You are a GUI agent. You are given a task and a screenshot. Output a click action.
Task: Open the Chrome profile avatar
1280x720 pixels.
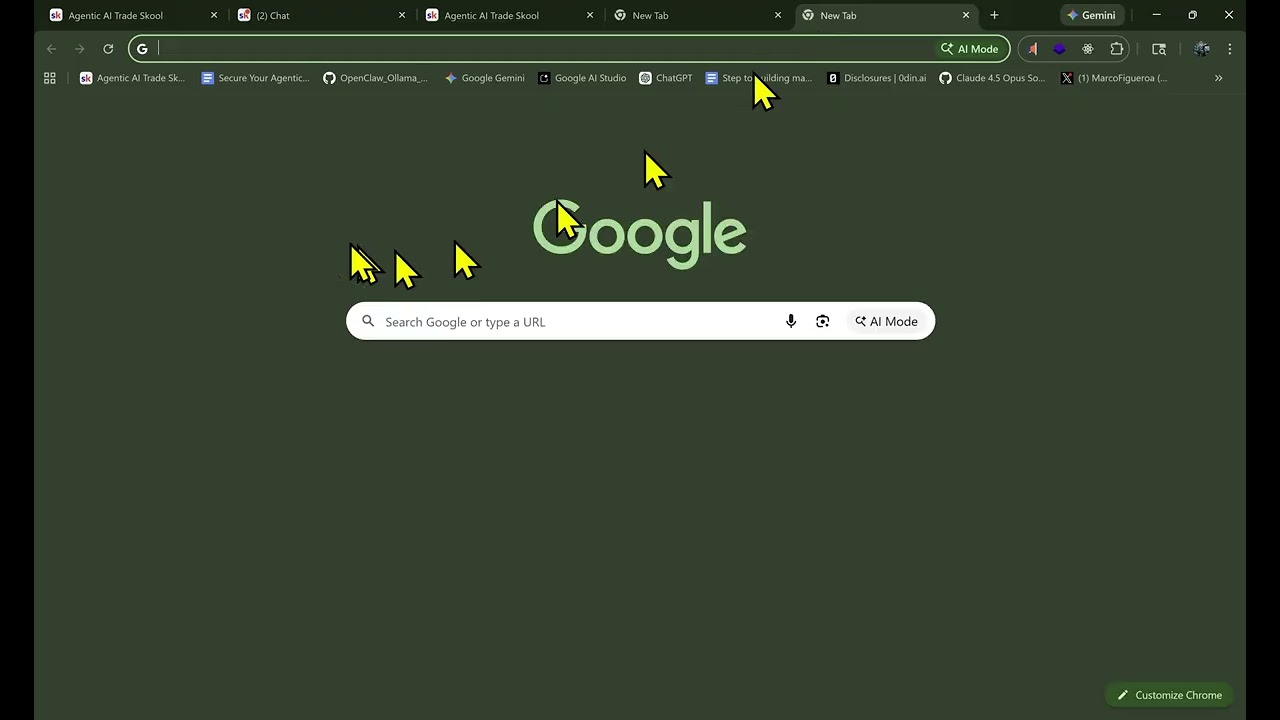(x=1202, y=49)
